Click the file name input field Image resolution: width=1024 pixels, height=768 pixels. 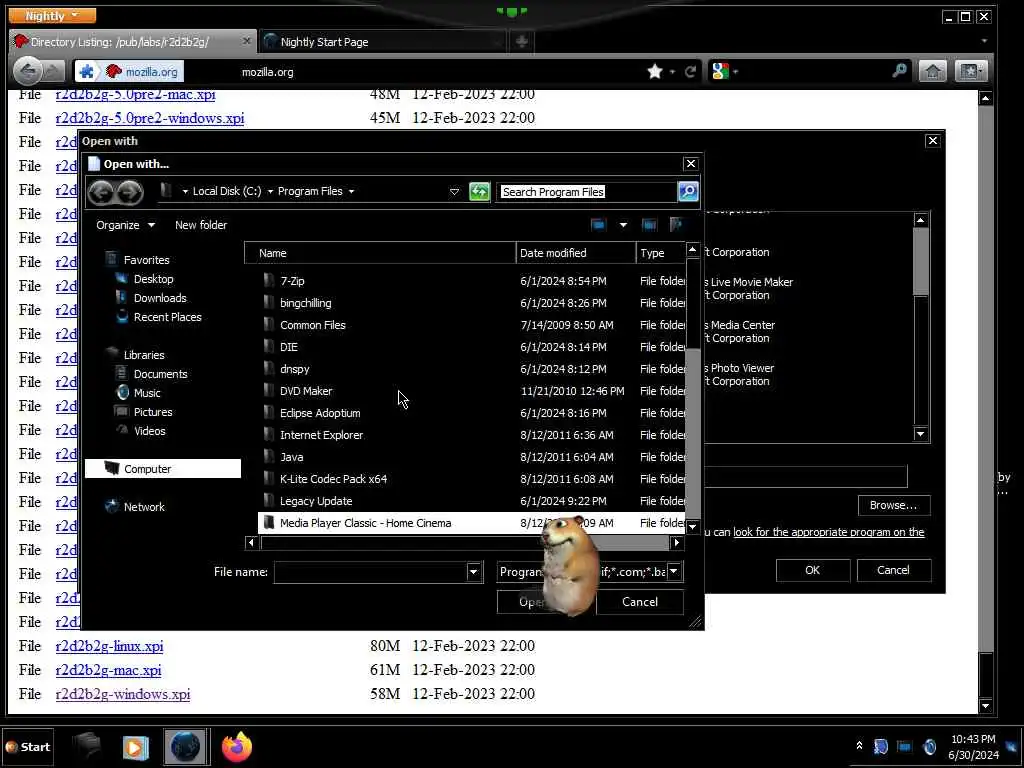[x=370, y=572]
